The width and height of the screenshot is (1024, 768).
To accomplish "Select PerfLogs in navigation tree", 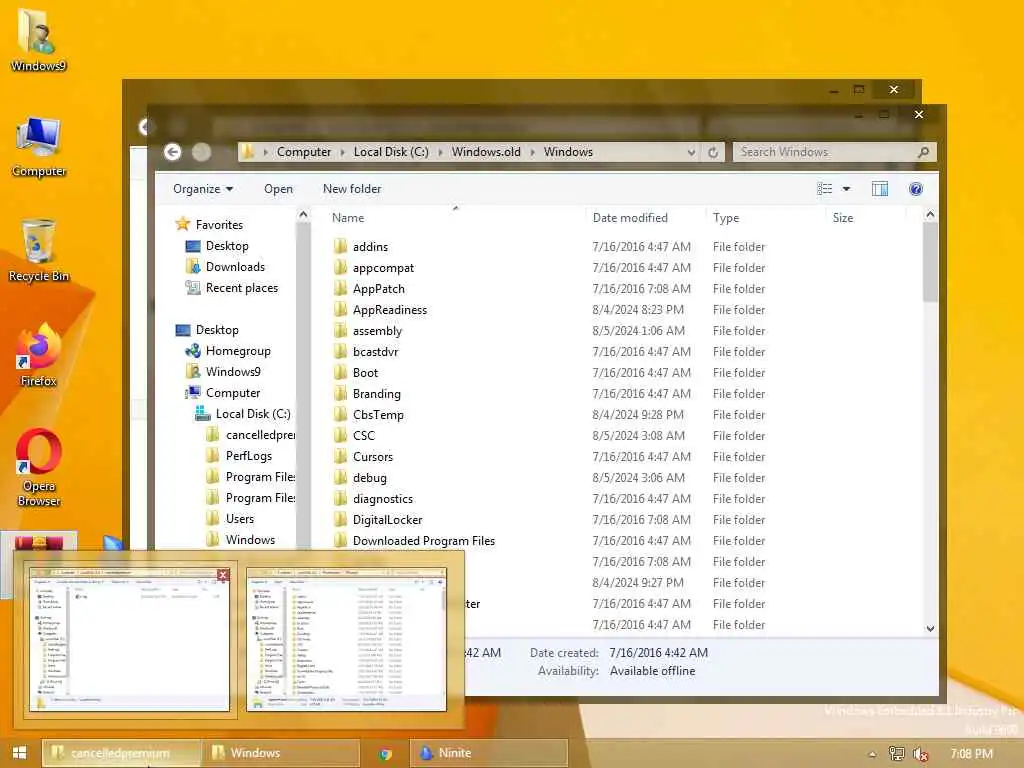I will pos(249,456).
